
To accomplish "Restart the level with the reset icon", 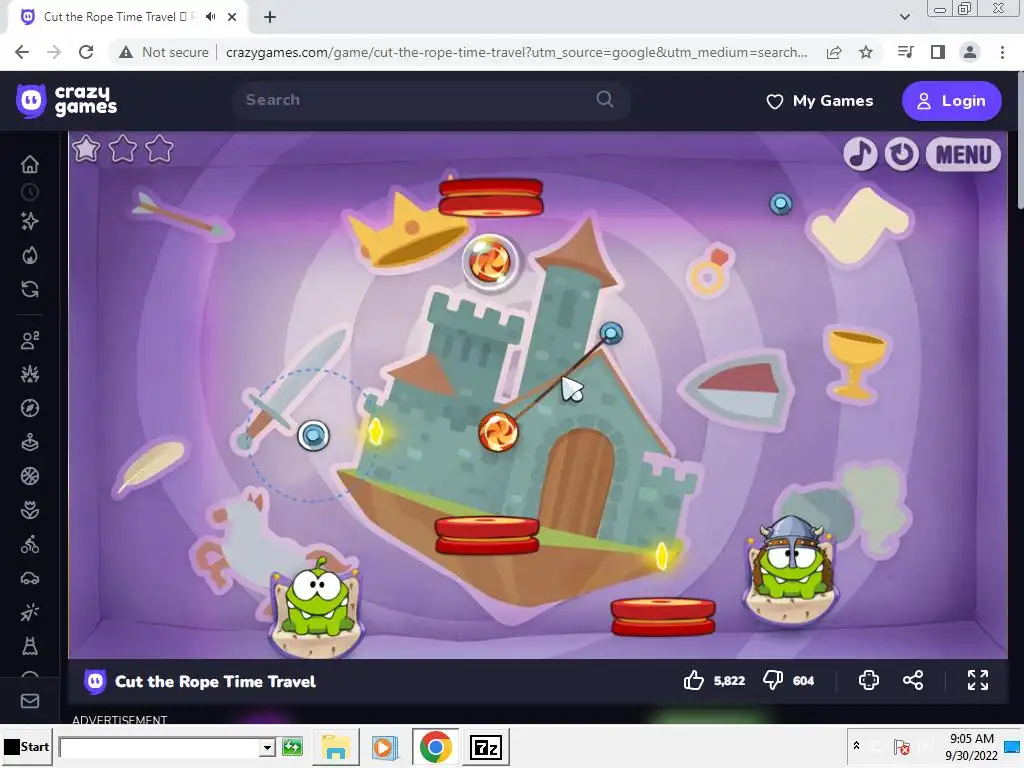I will [902, 155].
